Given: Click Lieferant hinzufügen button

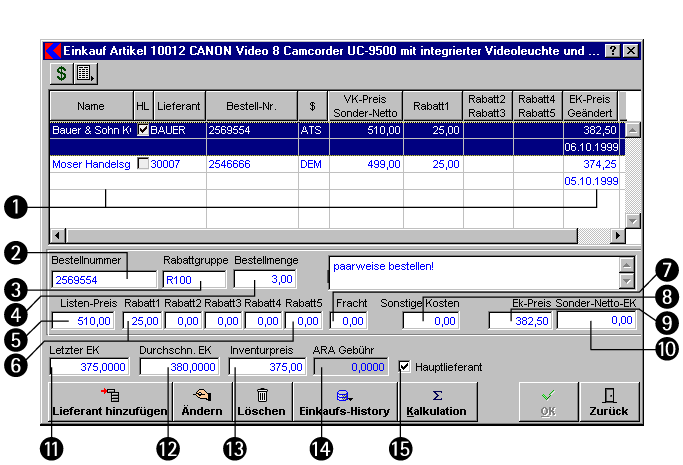Looking at the screenshot, I should pos(110,402).
